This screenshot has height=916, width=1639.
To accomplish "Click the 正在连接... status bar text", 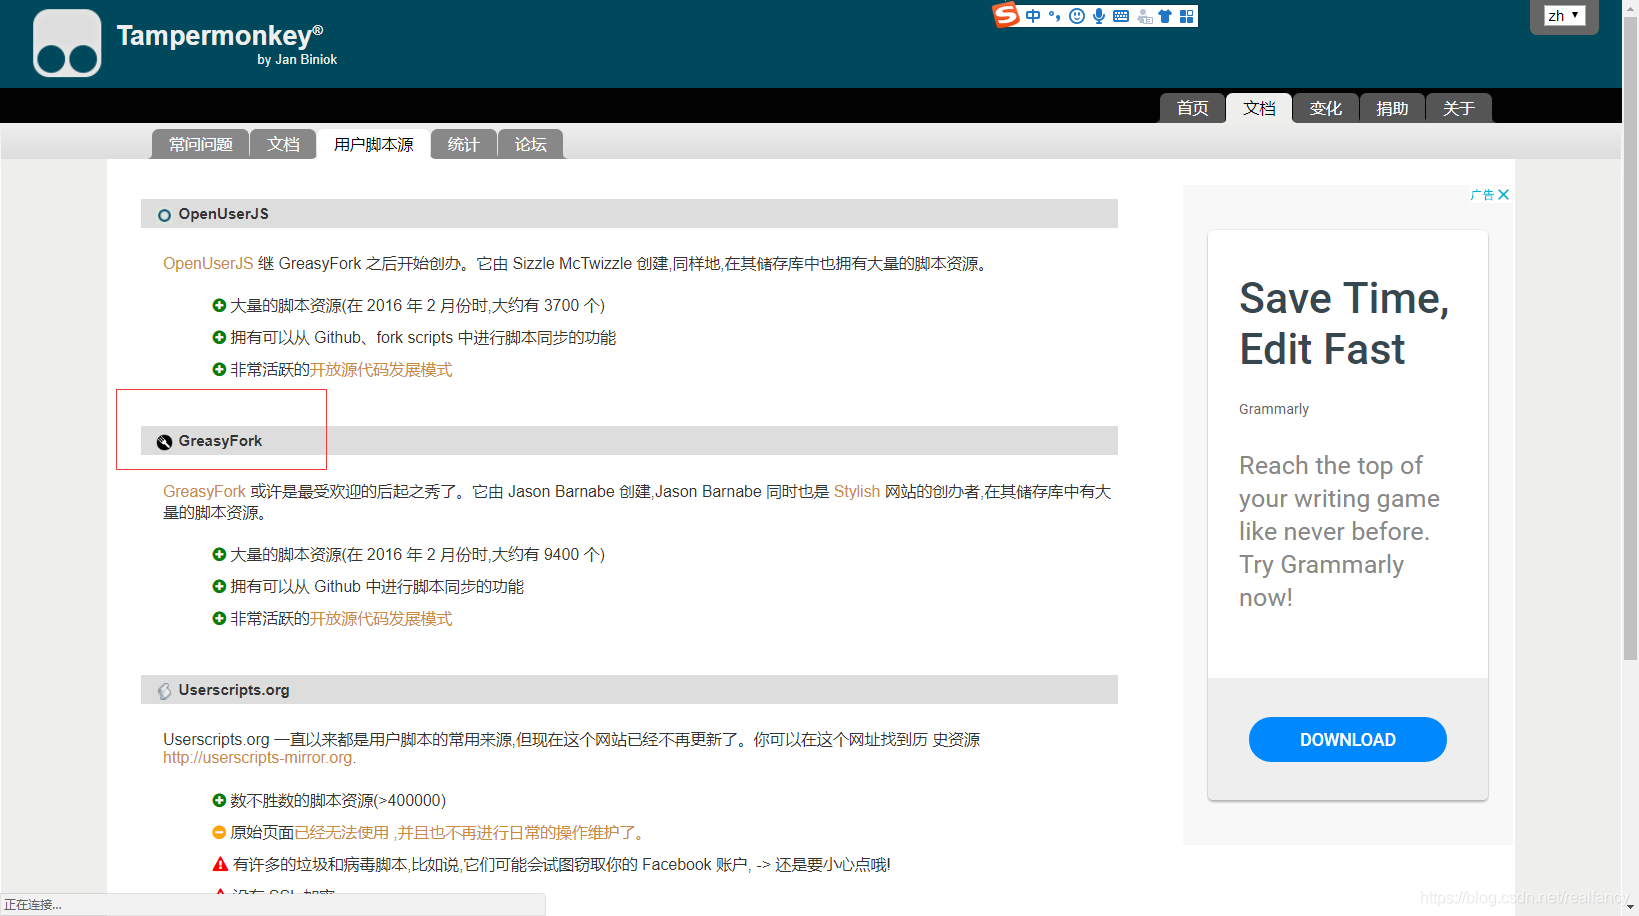I will [33, 905].
